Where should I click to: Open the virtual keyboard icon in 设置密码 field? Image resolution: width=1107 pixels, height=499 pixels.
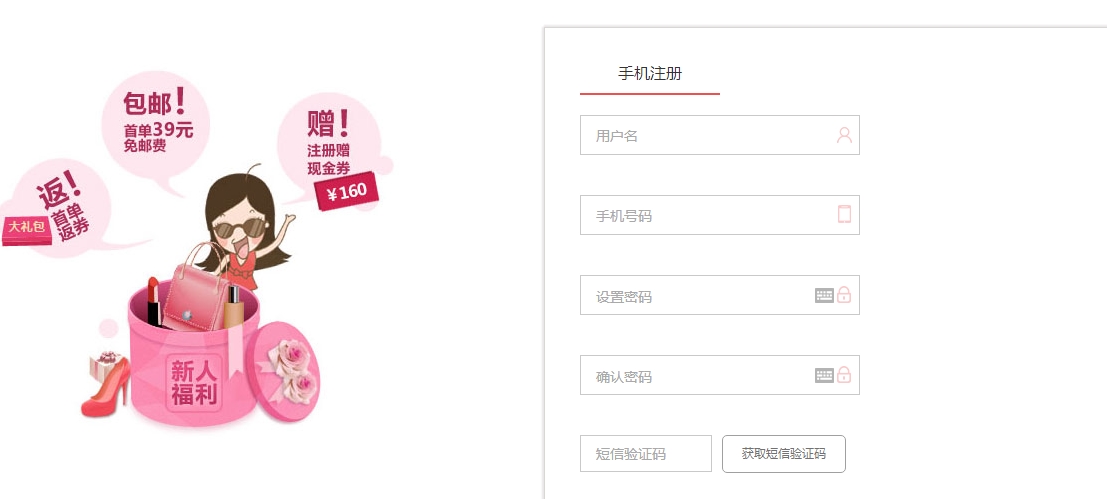pyautogui.click(x=824, y=295)
